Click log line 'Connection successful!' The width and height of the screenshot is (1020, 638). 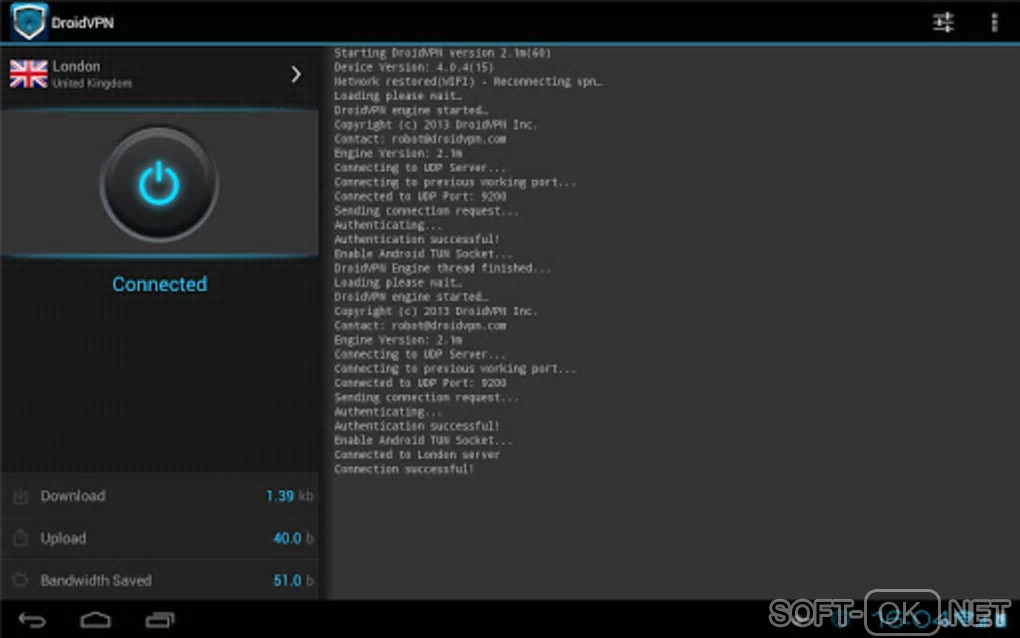coord(404,469)
